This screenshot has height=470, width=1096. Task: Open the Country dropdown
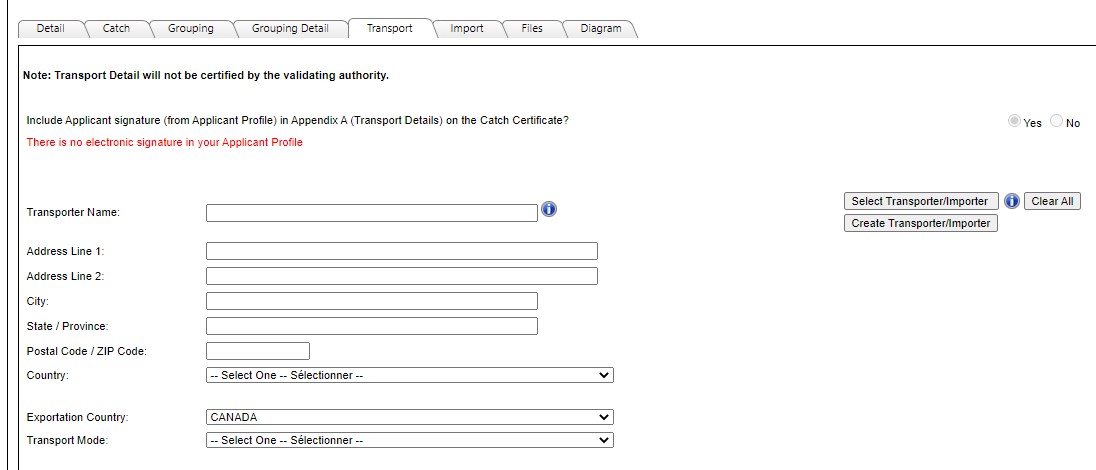pyautogui.click(x=410, y=375)
